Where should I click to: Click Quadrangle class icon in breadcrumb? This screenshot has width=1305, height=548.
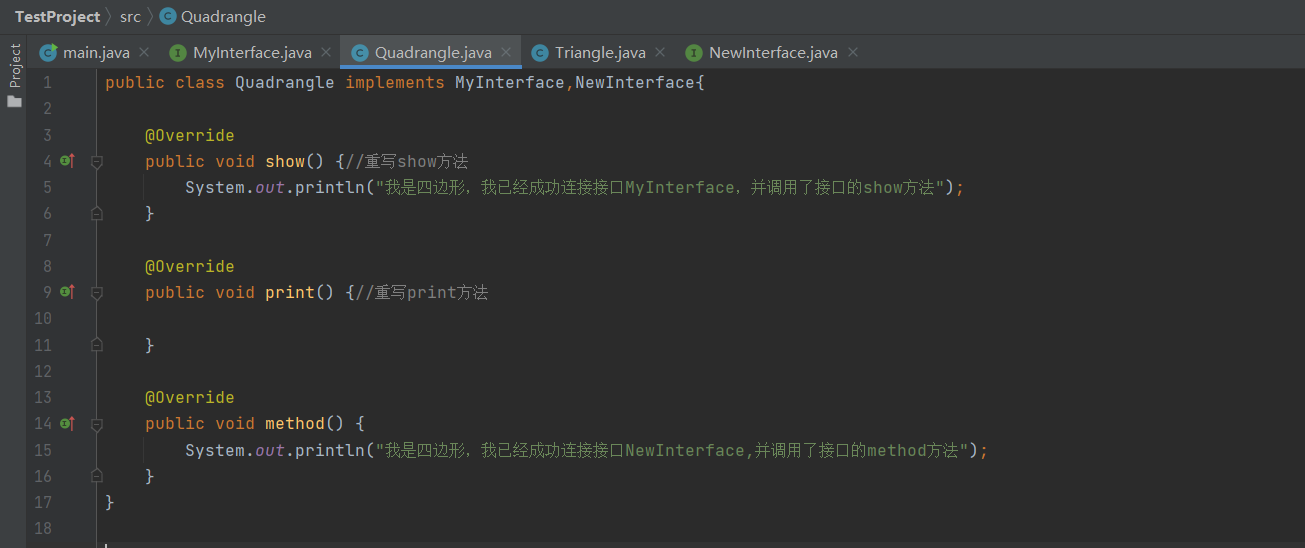tap(167, 16)
